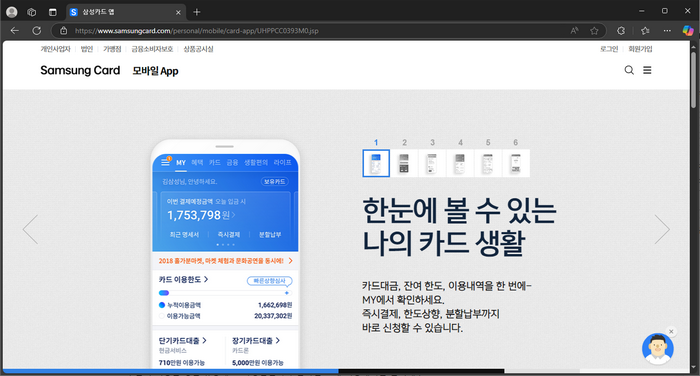View site information lock icon
This screenshot has width=700, height=376.
[64, 30]
